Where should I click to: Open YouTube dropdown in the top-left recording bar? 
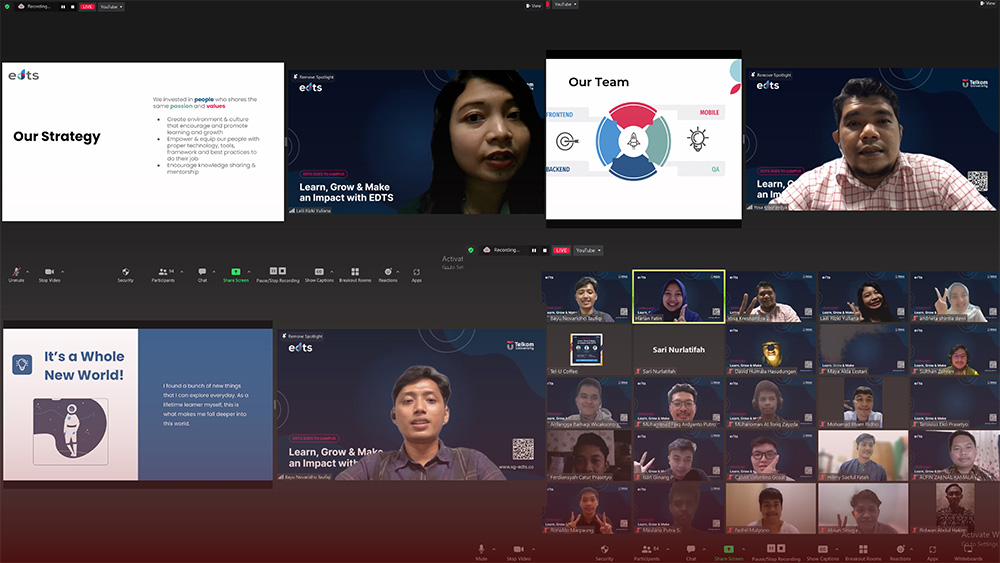(111, 6)
